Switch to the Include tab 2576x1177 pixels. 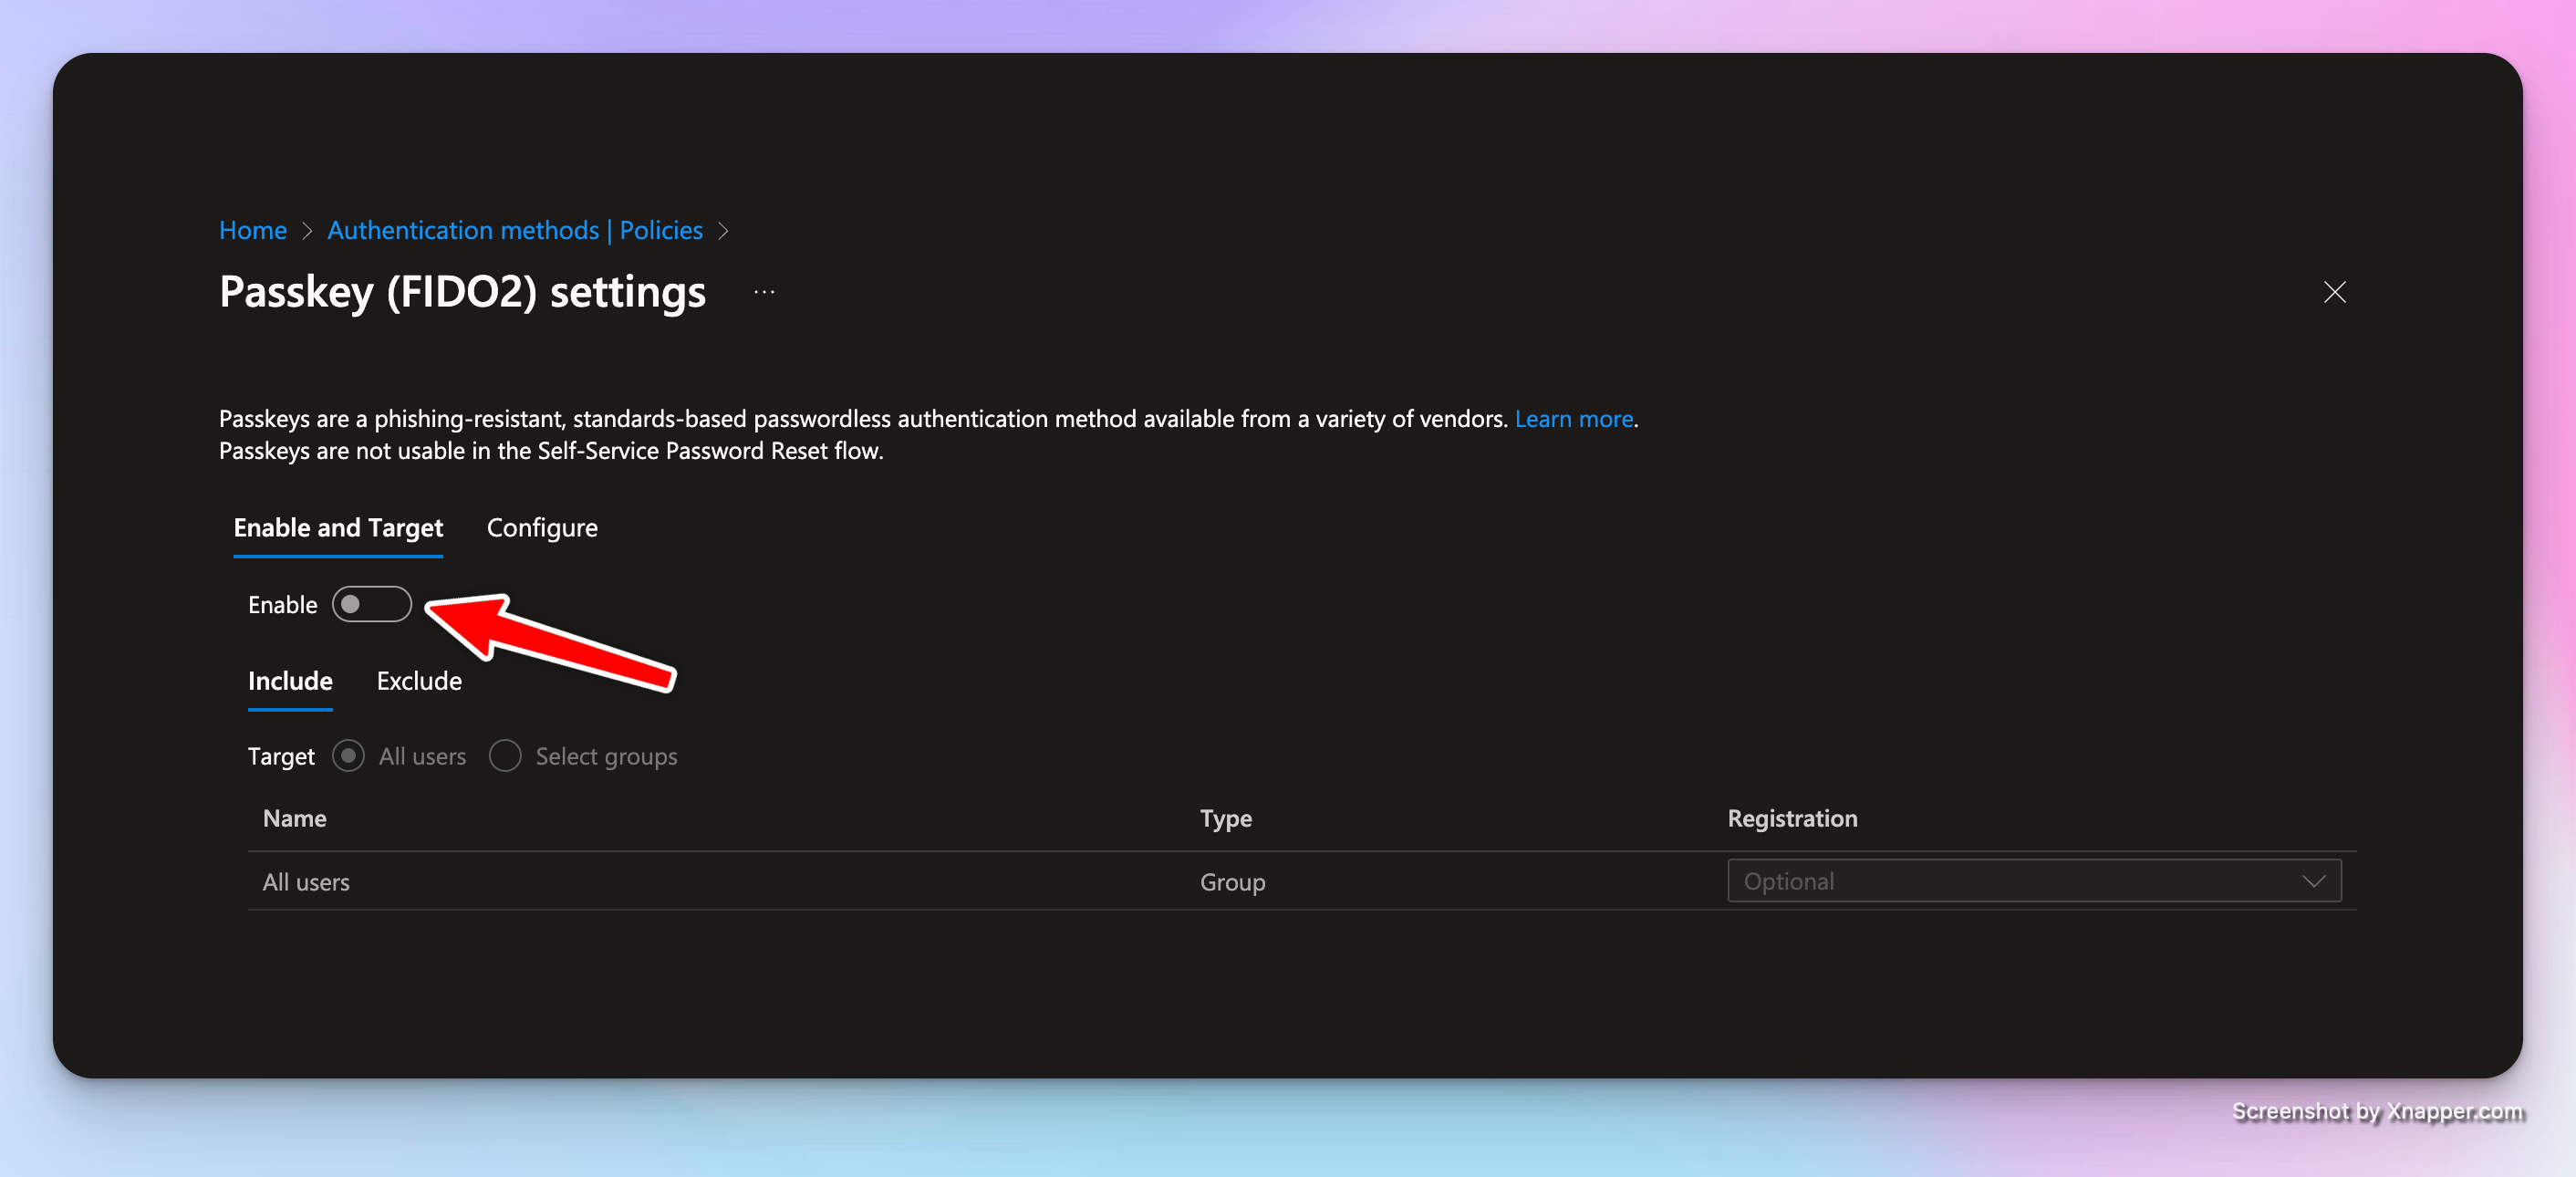click(290, 681)
